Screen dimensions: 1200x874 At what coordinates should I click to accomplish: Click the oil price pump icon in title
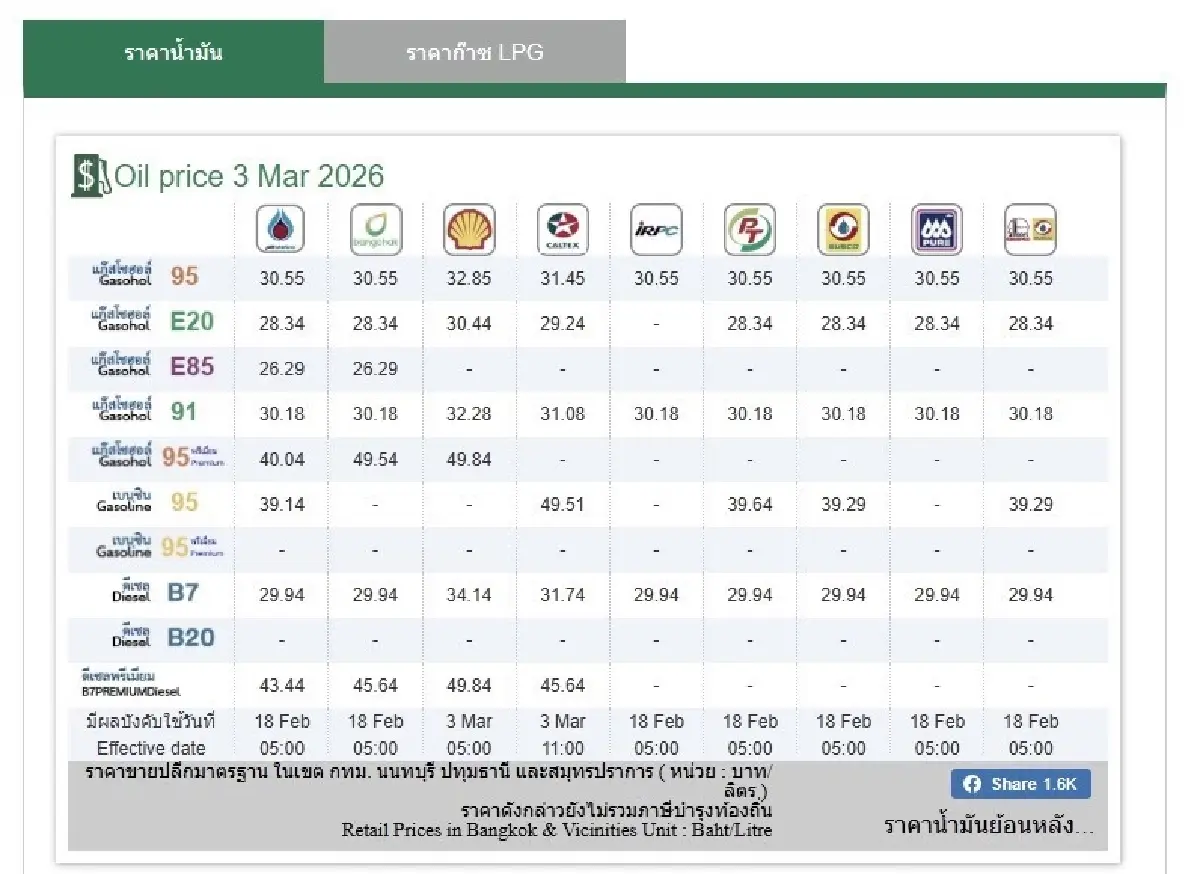(91, 177)
